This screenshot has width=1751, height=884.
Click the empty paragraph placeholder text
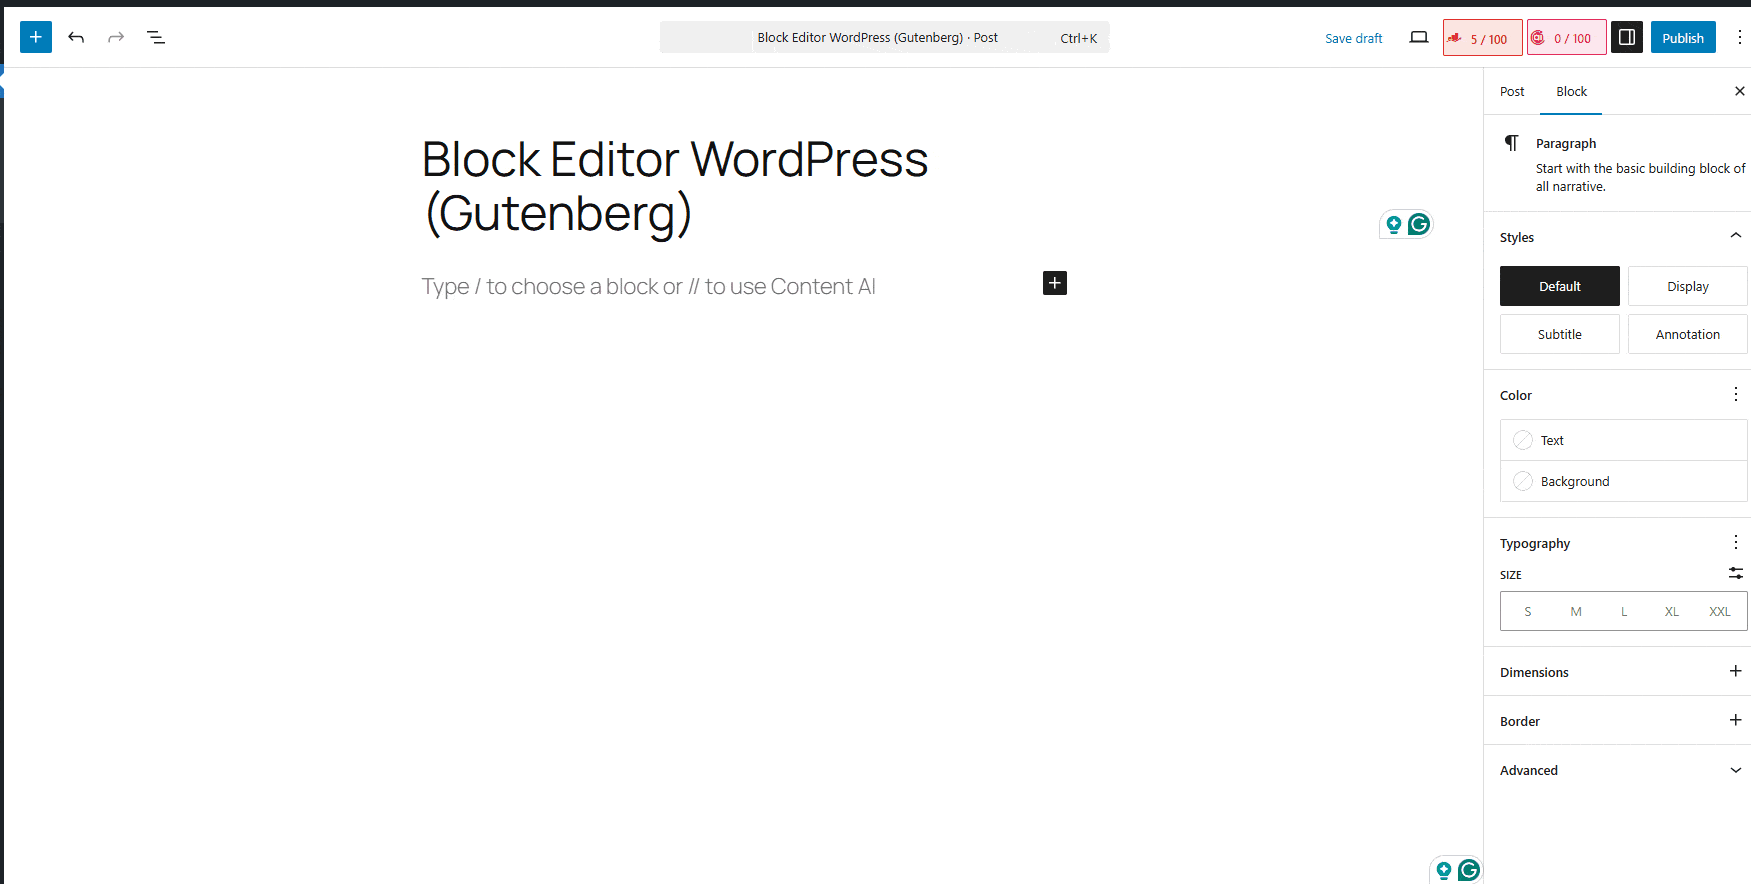point(648,286)
